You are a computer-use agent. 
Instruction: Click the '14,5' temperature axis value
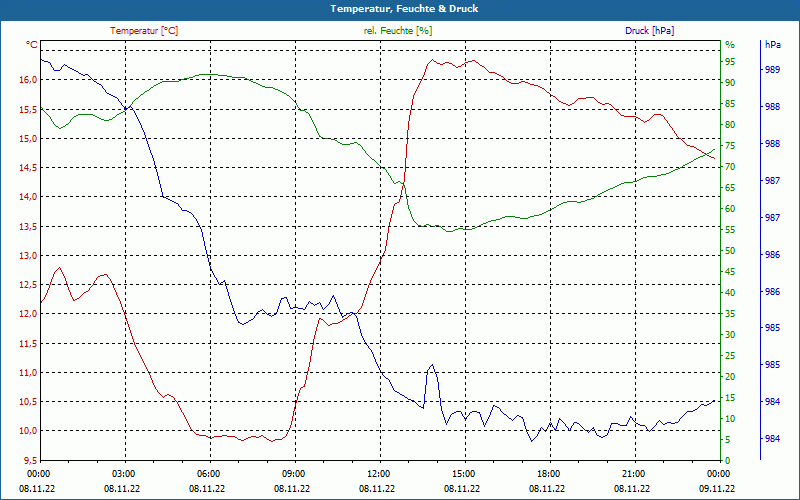pos(28,167)
